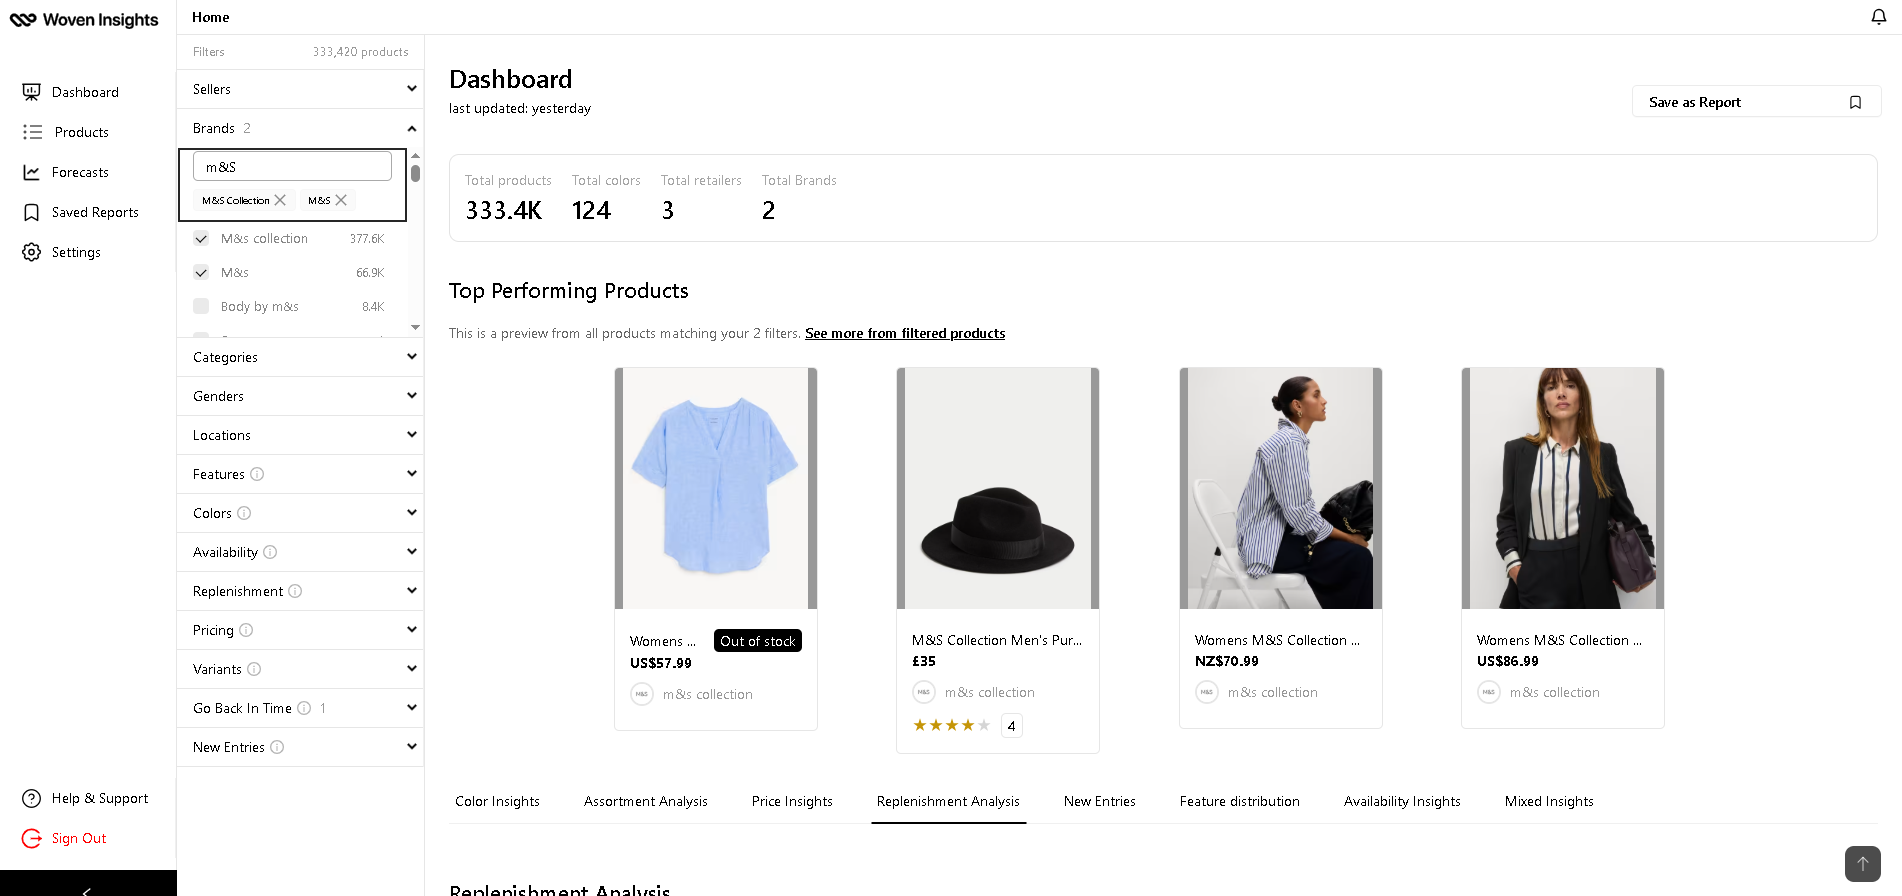Switch to the Price Insights tab
This screenshot has height=896, width=1902.
click(792, 801)
